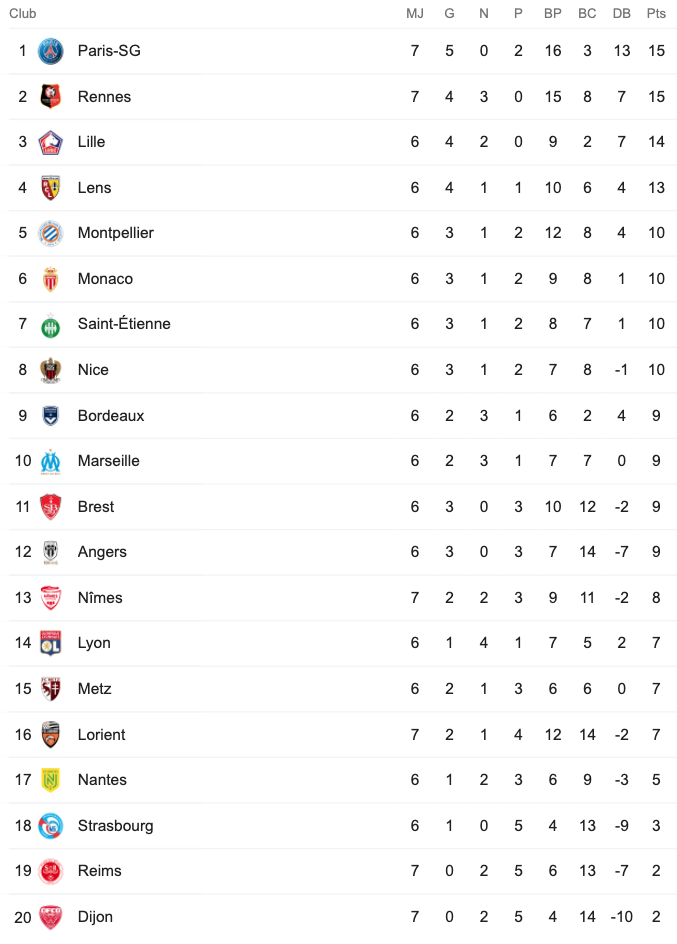The height and width of the screenshot is (944, 677).
Task: Click the Montpellier club logo
Action: click(x=51, y=234)
